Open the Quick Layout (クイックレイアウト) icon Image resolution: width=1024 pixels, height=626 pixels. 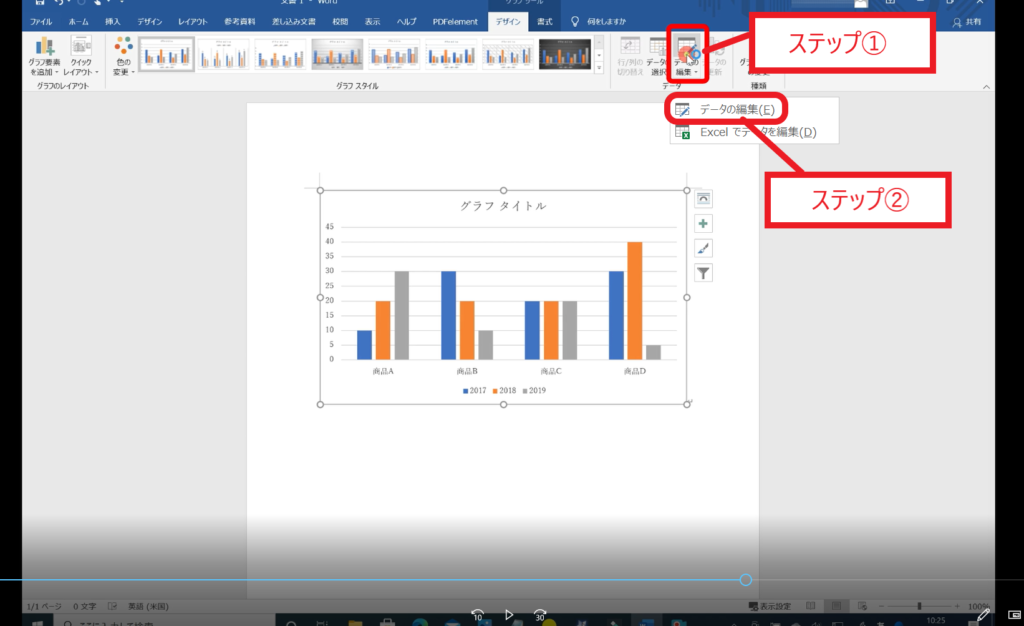coord(81,52)
